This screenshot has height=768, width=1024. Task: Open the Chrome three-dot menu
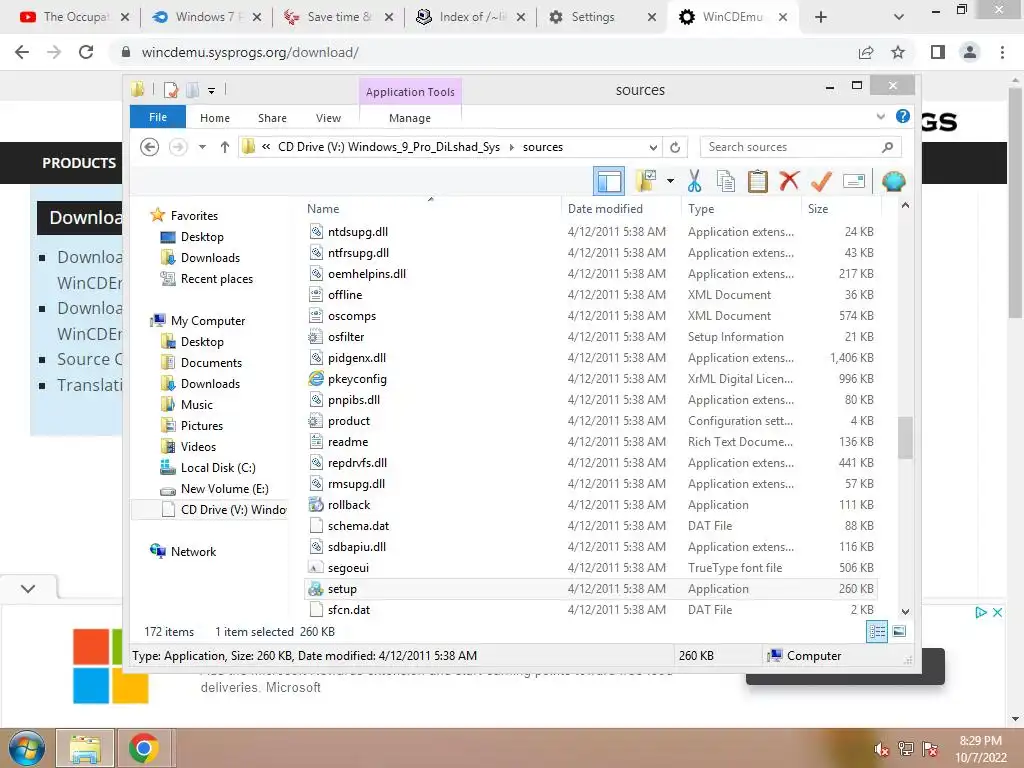coord(1002,52)
